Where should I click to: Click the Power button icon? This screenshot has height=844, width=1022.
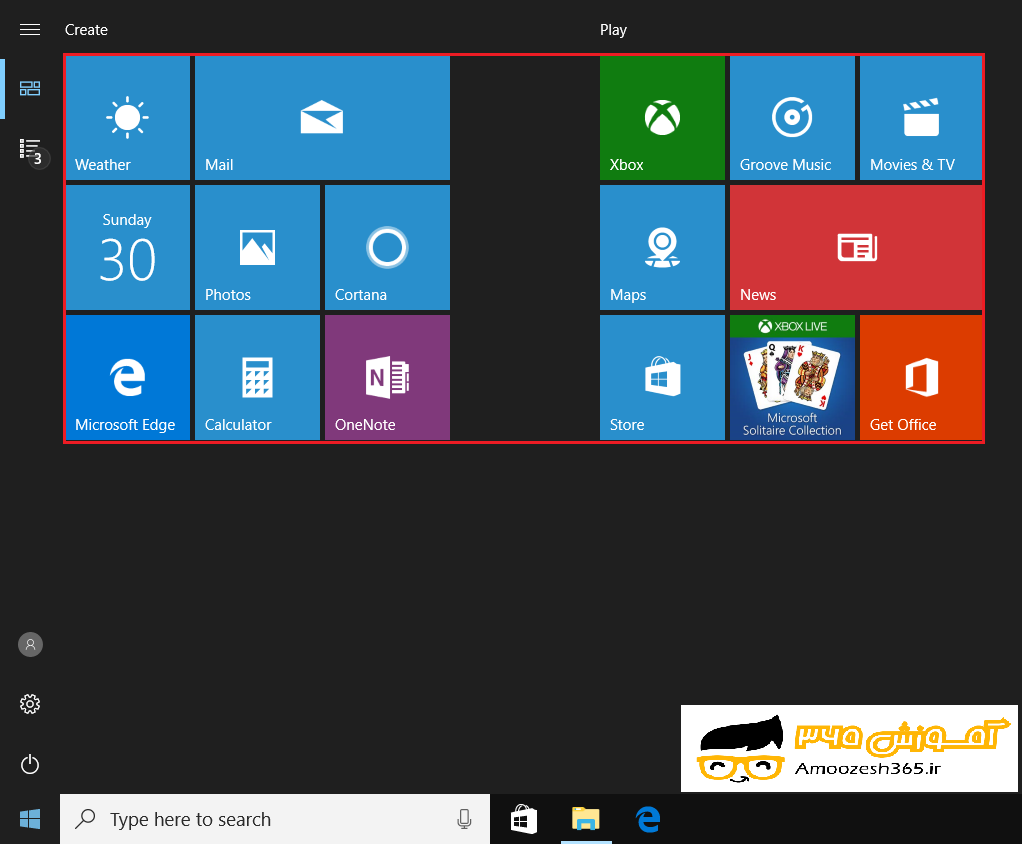tap(30, 764)
